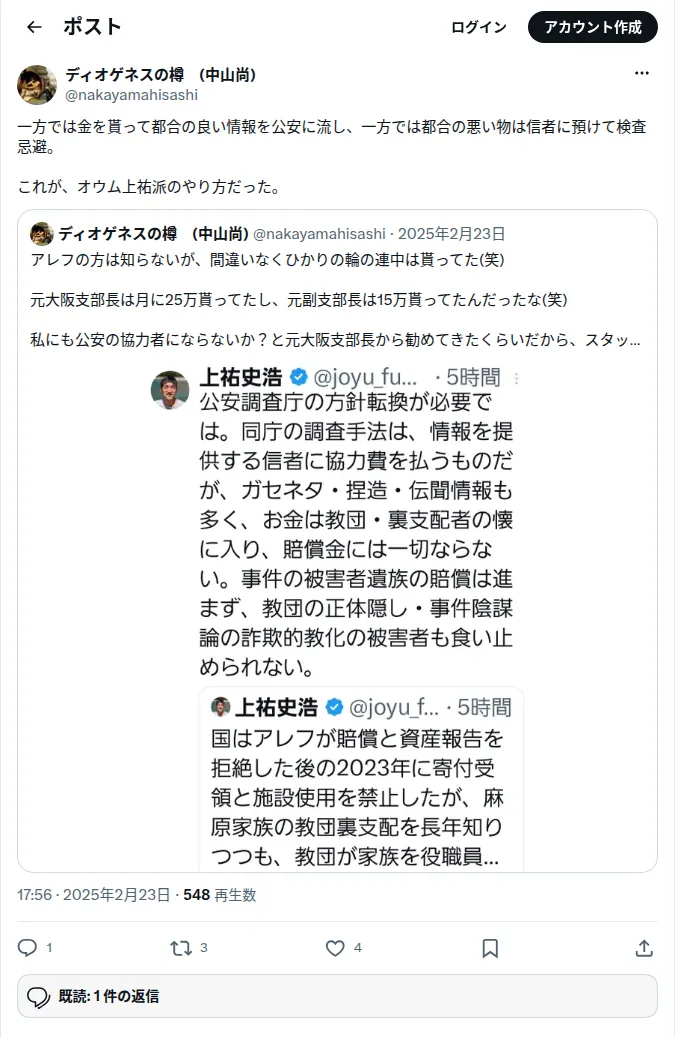This screenshot has width=675, height=1038.
Task: Bookmark this post
Action: pos(490,948)
